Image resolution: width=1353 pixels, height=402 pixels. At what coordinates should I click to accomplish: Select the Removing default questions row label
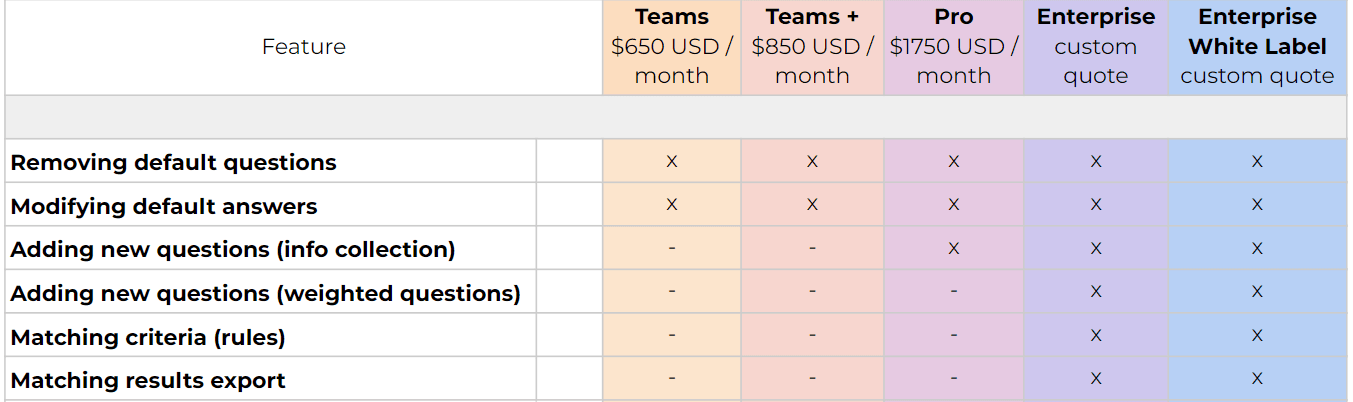[x=173, y=162]
